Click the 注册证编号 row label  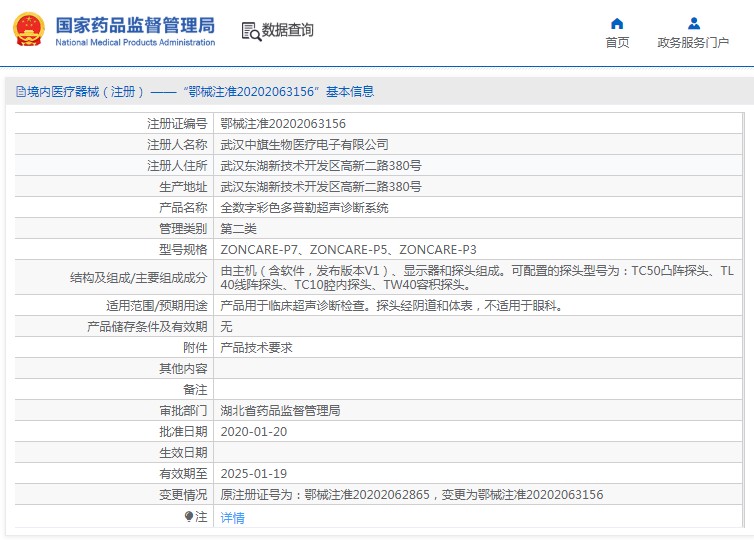(177, 124)
